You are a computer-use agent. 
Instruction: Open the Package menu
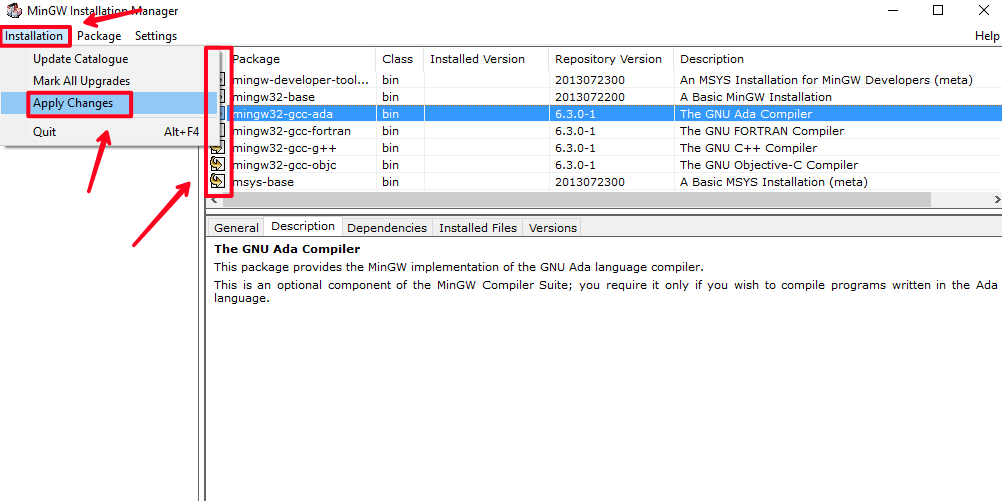coord(99,36)
